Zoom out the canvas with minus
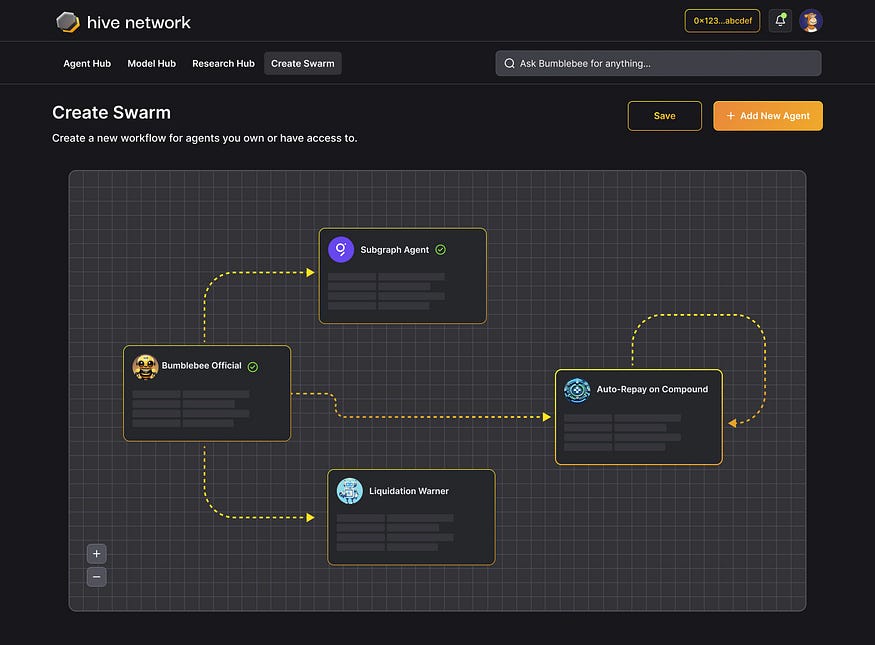Screen dimensions: 875x645 [x=97, y=576]
